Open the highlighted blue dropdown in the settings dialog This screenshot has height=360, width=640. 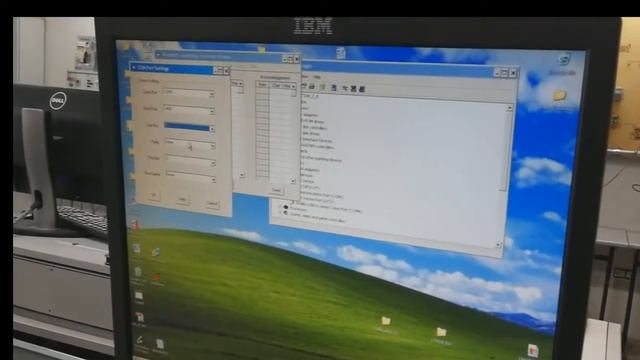(x=190, y=127)
